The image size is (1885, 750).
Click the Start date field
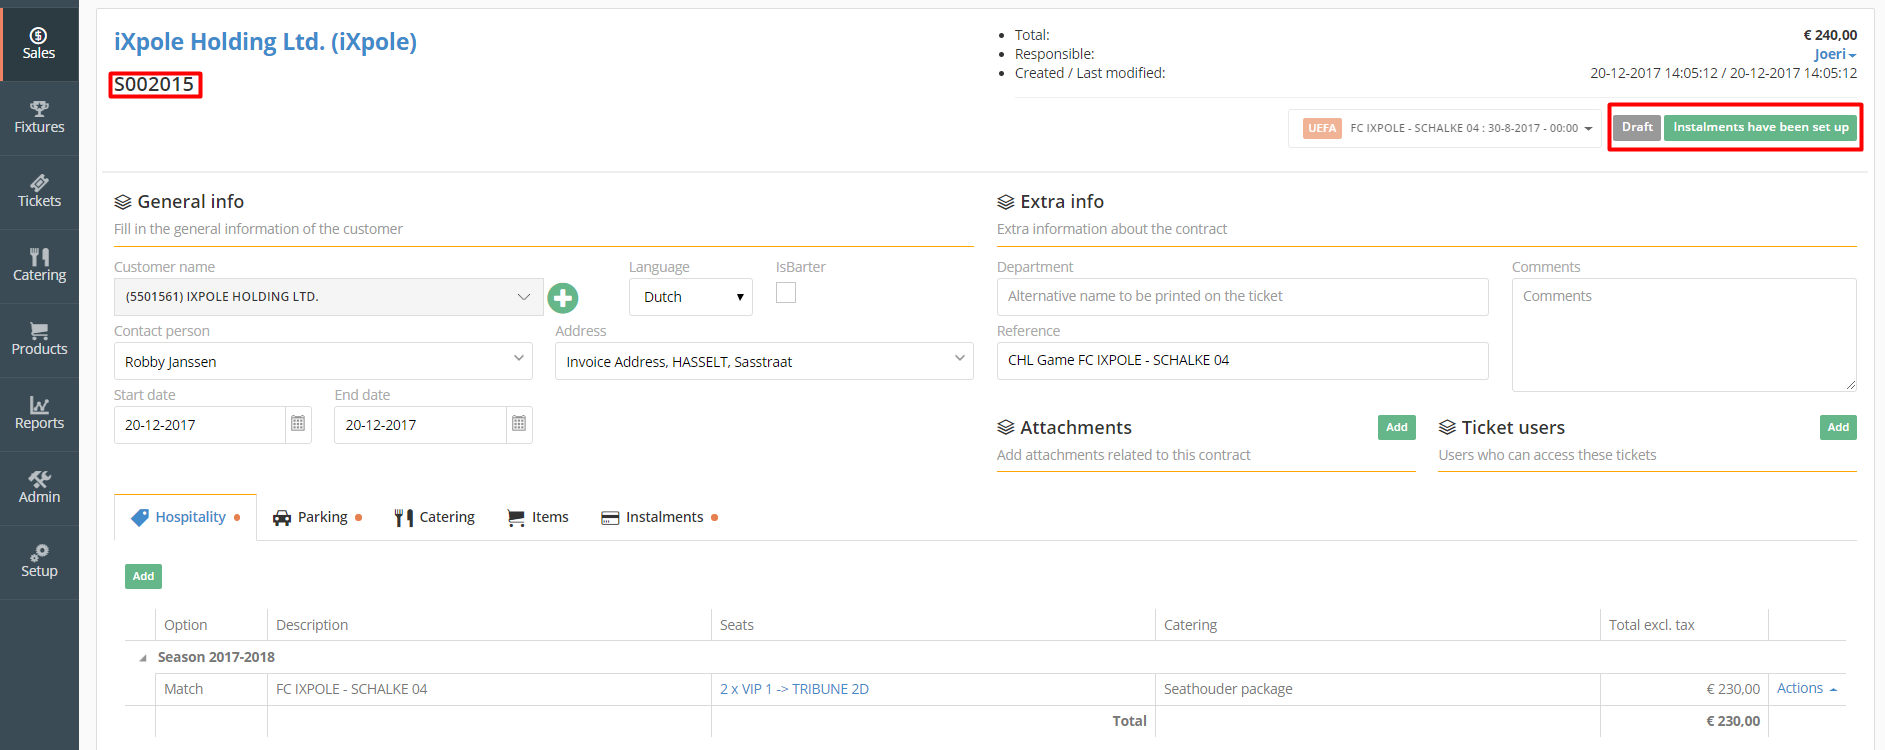click(200, 425)
